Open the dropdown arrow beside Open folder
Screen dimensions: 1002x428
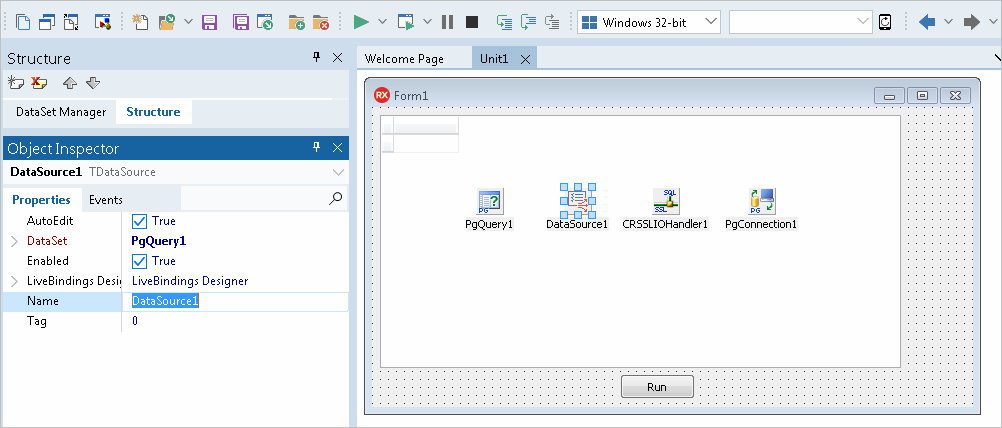(x=188, y=22)
